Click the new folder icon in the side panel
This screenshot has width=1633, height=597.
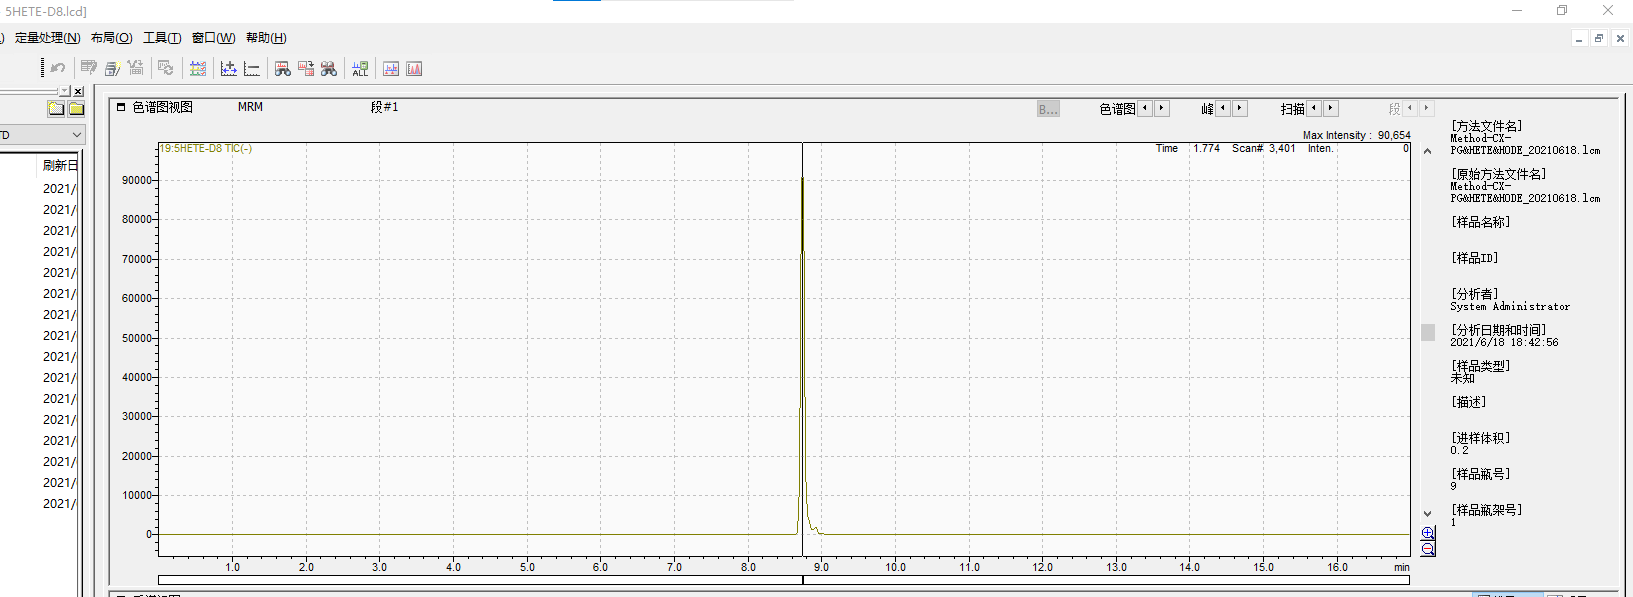(56, 108)
